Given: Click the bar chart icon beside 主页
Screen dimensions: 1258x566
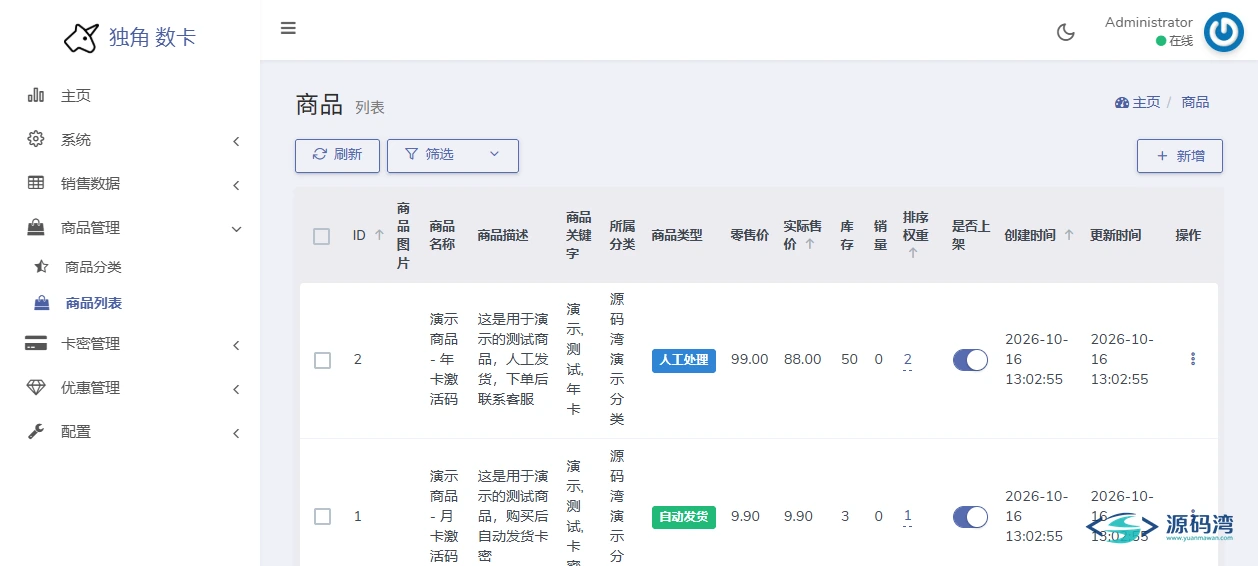Looking at the screenshot, I should (x=36, y=95).
